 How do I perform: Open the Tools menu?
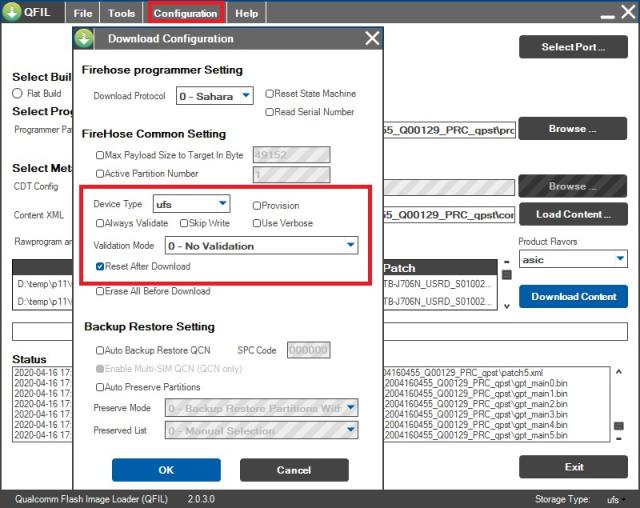pyautogui.click(x=121, y=13)
